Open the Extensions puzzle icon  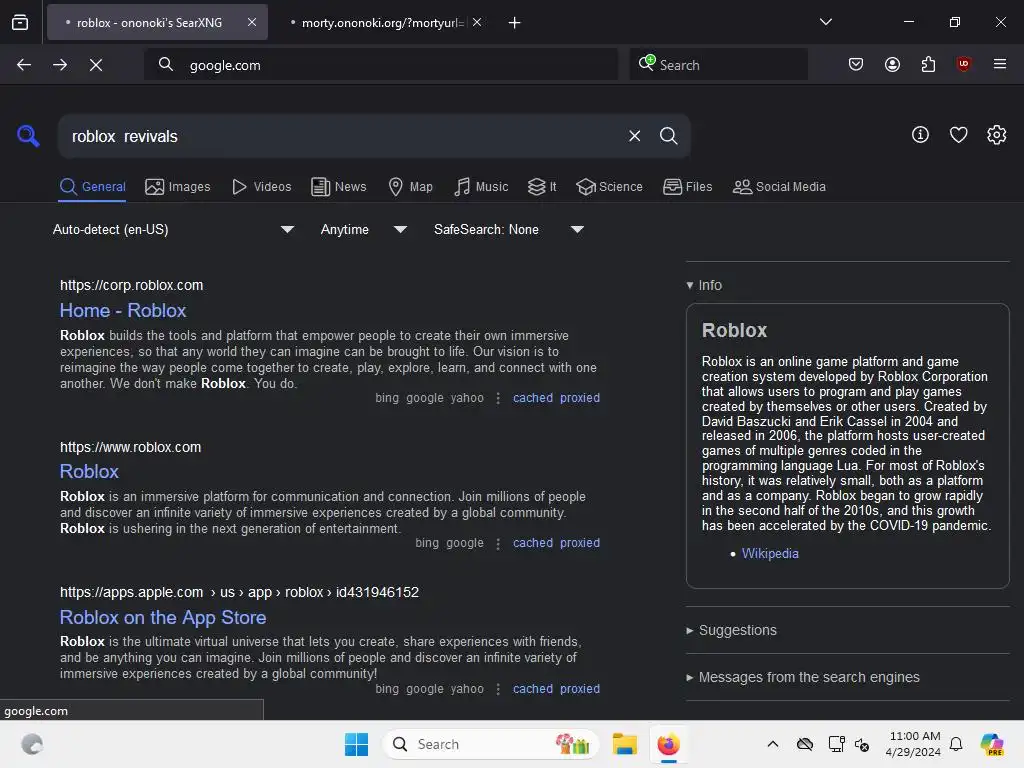928,64
